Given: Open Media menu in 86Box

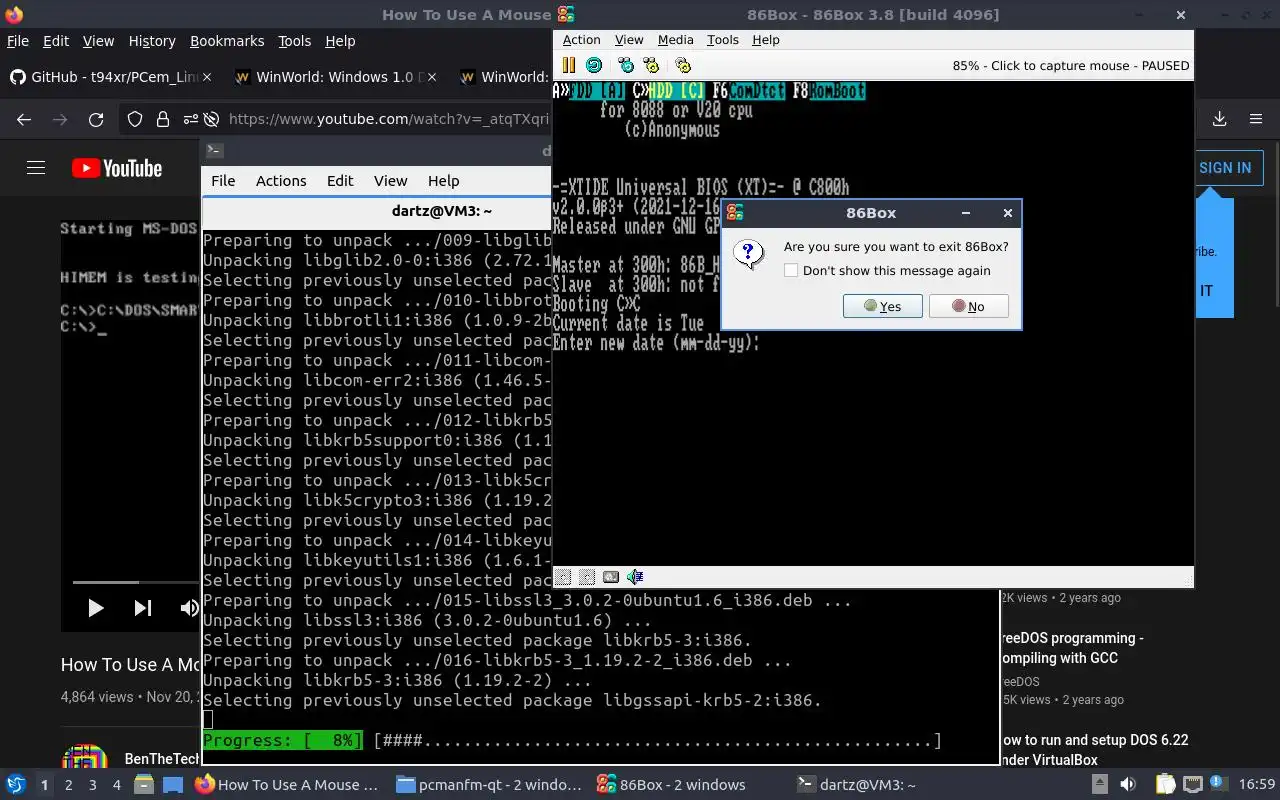Looking at the screenshot, I should [675, 40].
